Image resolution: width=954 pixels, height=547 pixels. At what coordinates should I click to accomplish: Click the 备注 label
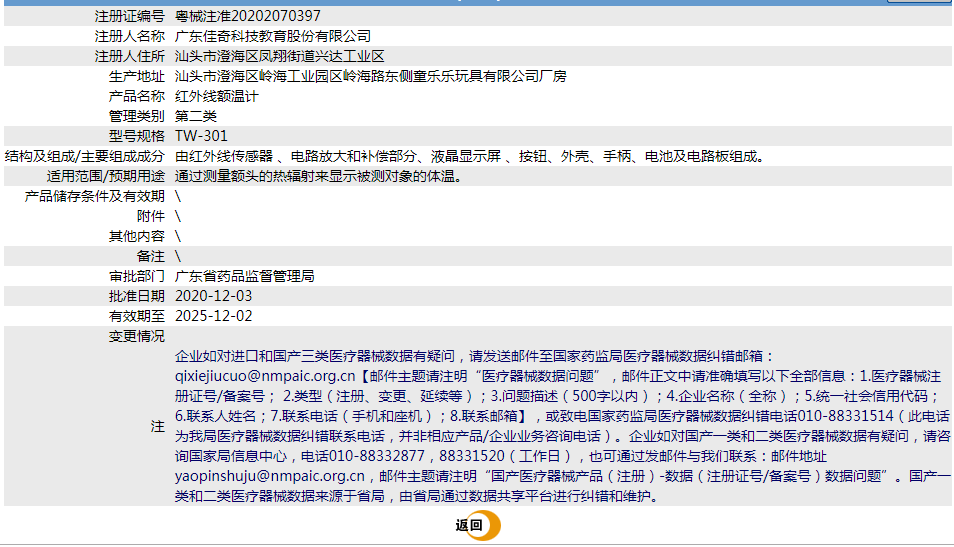[151, 257]
